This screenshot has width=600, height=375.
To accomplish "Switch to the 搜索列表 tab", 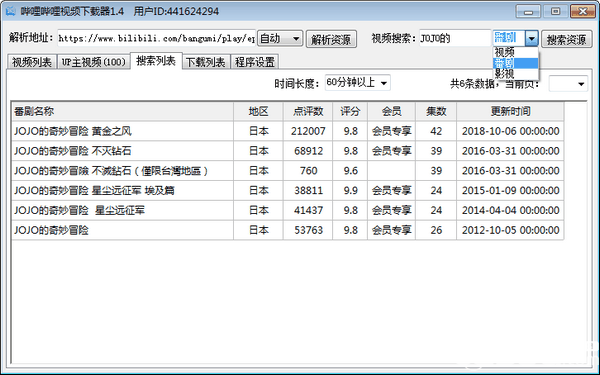I will click(156, 61).
